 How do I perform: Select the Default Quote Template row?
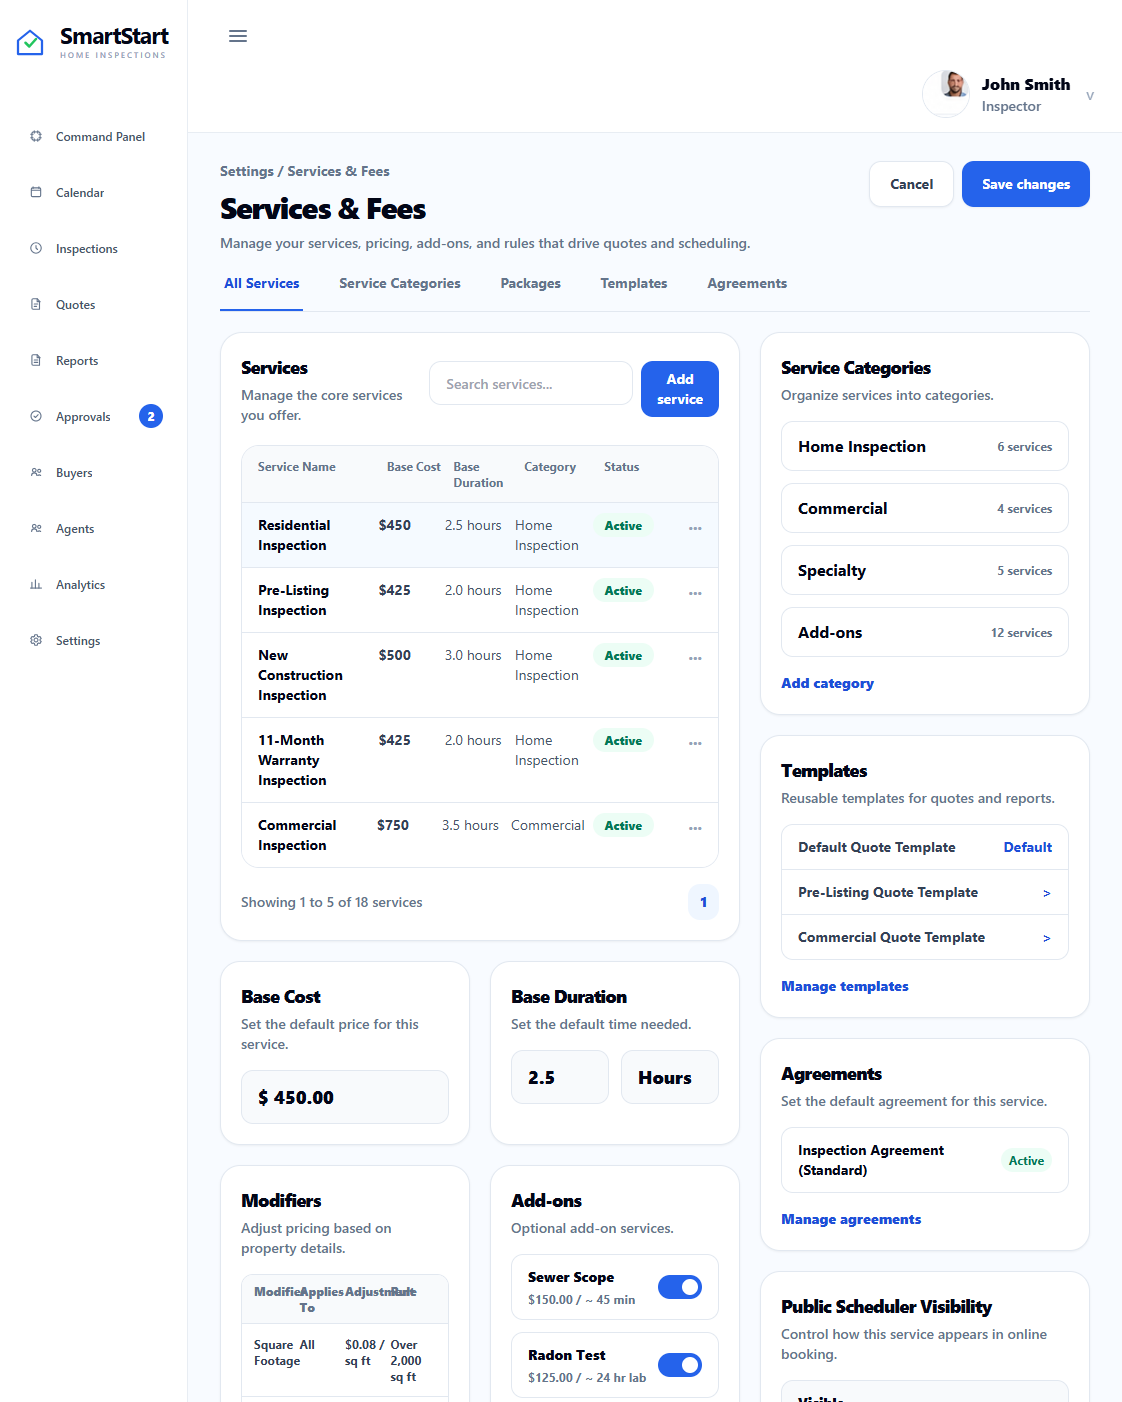click(x=925, y=847)
